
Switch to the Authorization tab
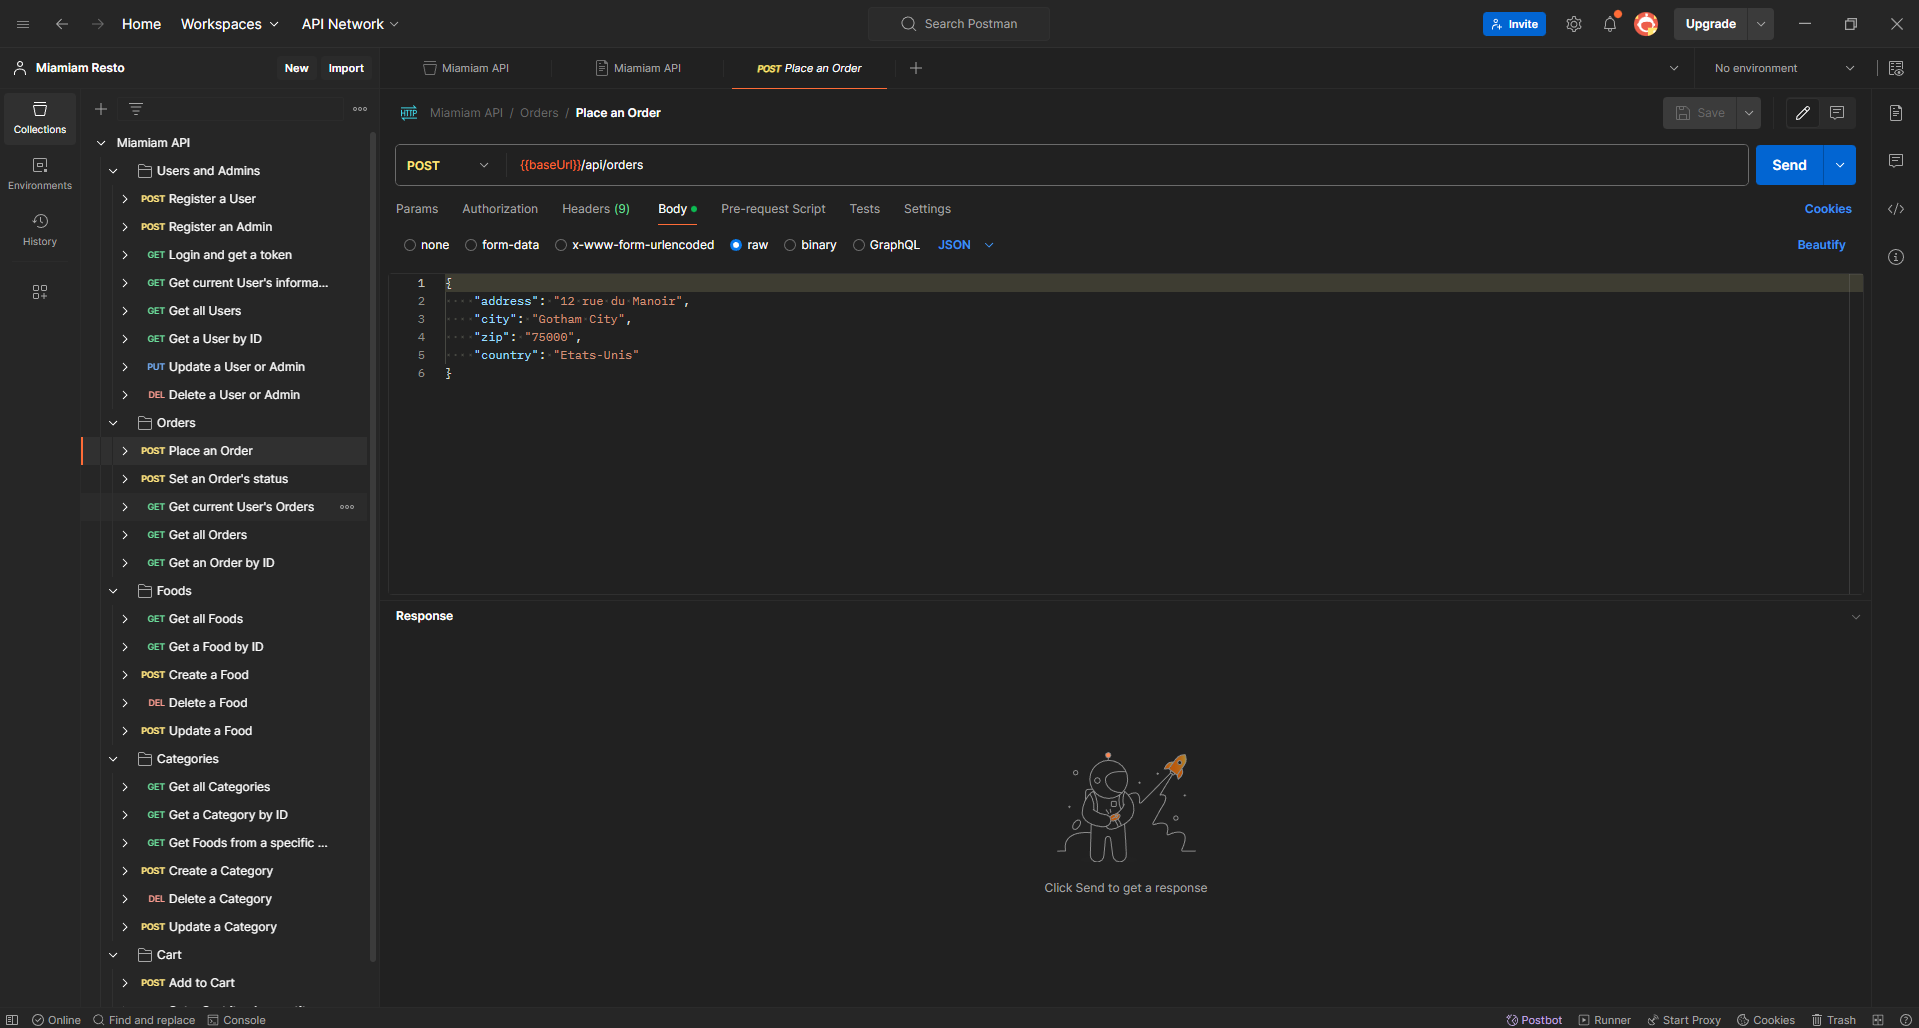point(500,209)
